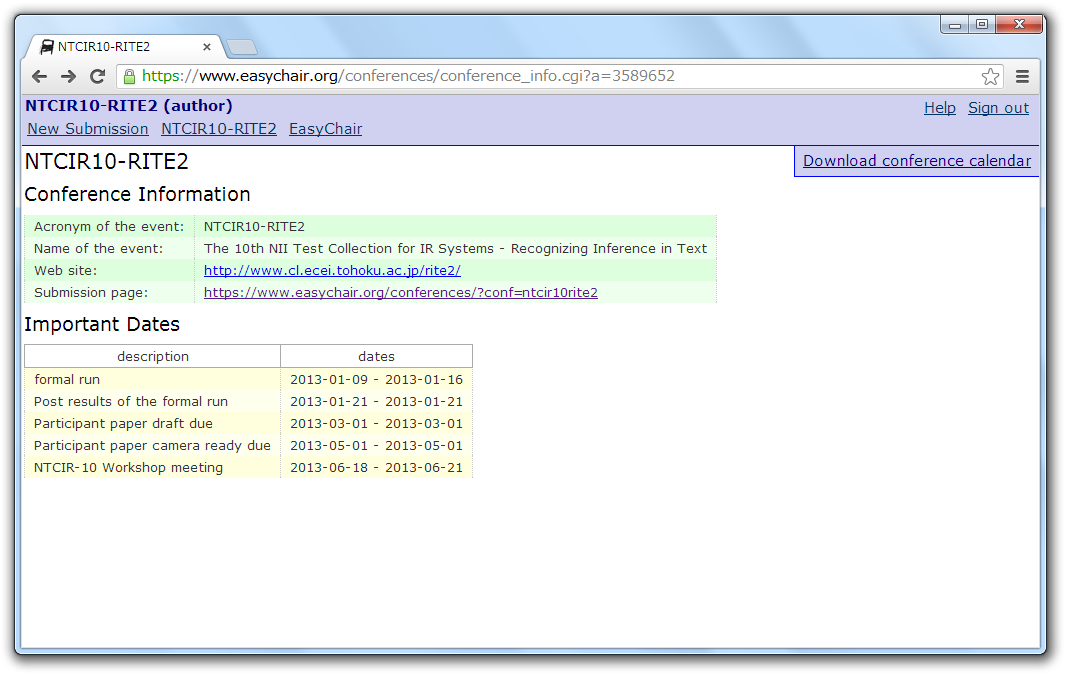
Task: Maximize the browser window
Action: pyautogui.click(x=982, y=24)
